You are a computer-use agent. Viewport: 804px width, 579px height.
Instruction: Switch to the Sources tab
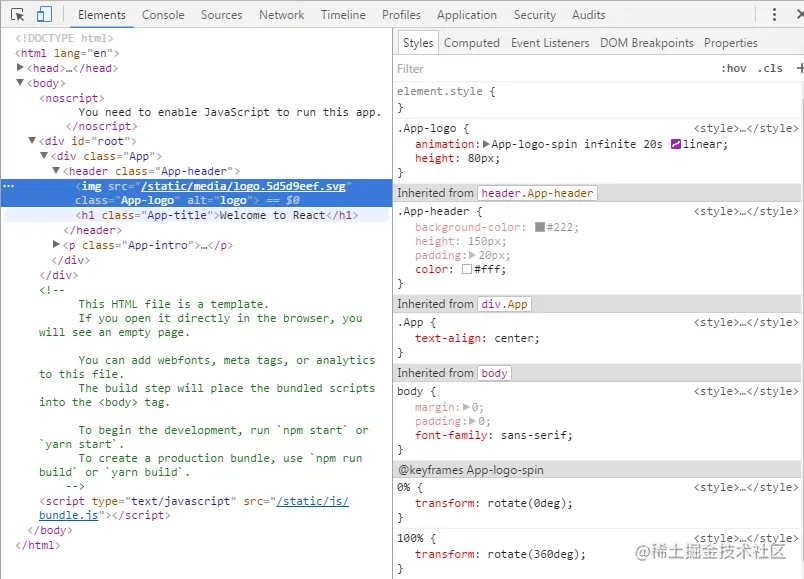pyautogui.click(x=222, y=15)
